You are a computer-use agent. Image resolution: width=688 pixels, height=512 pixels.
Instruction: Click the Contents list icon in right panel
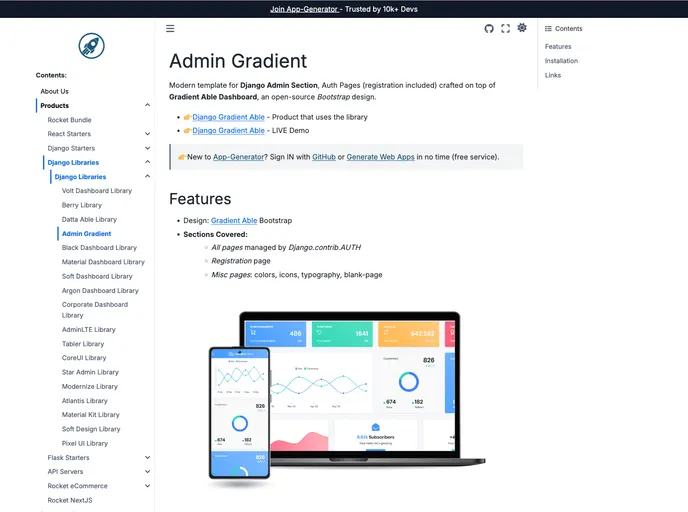(x=548, y=29)
